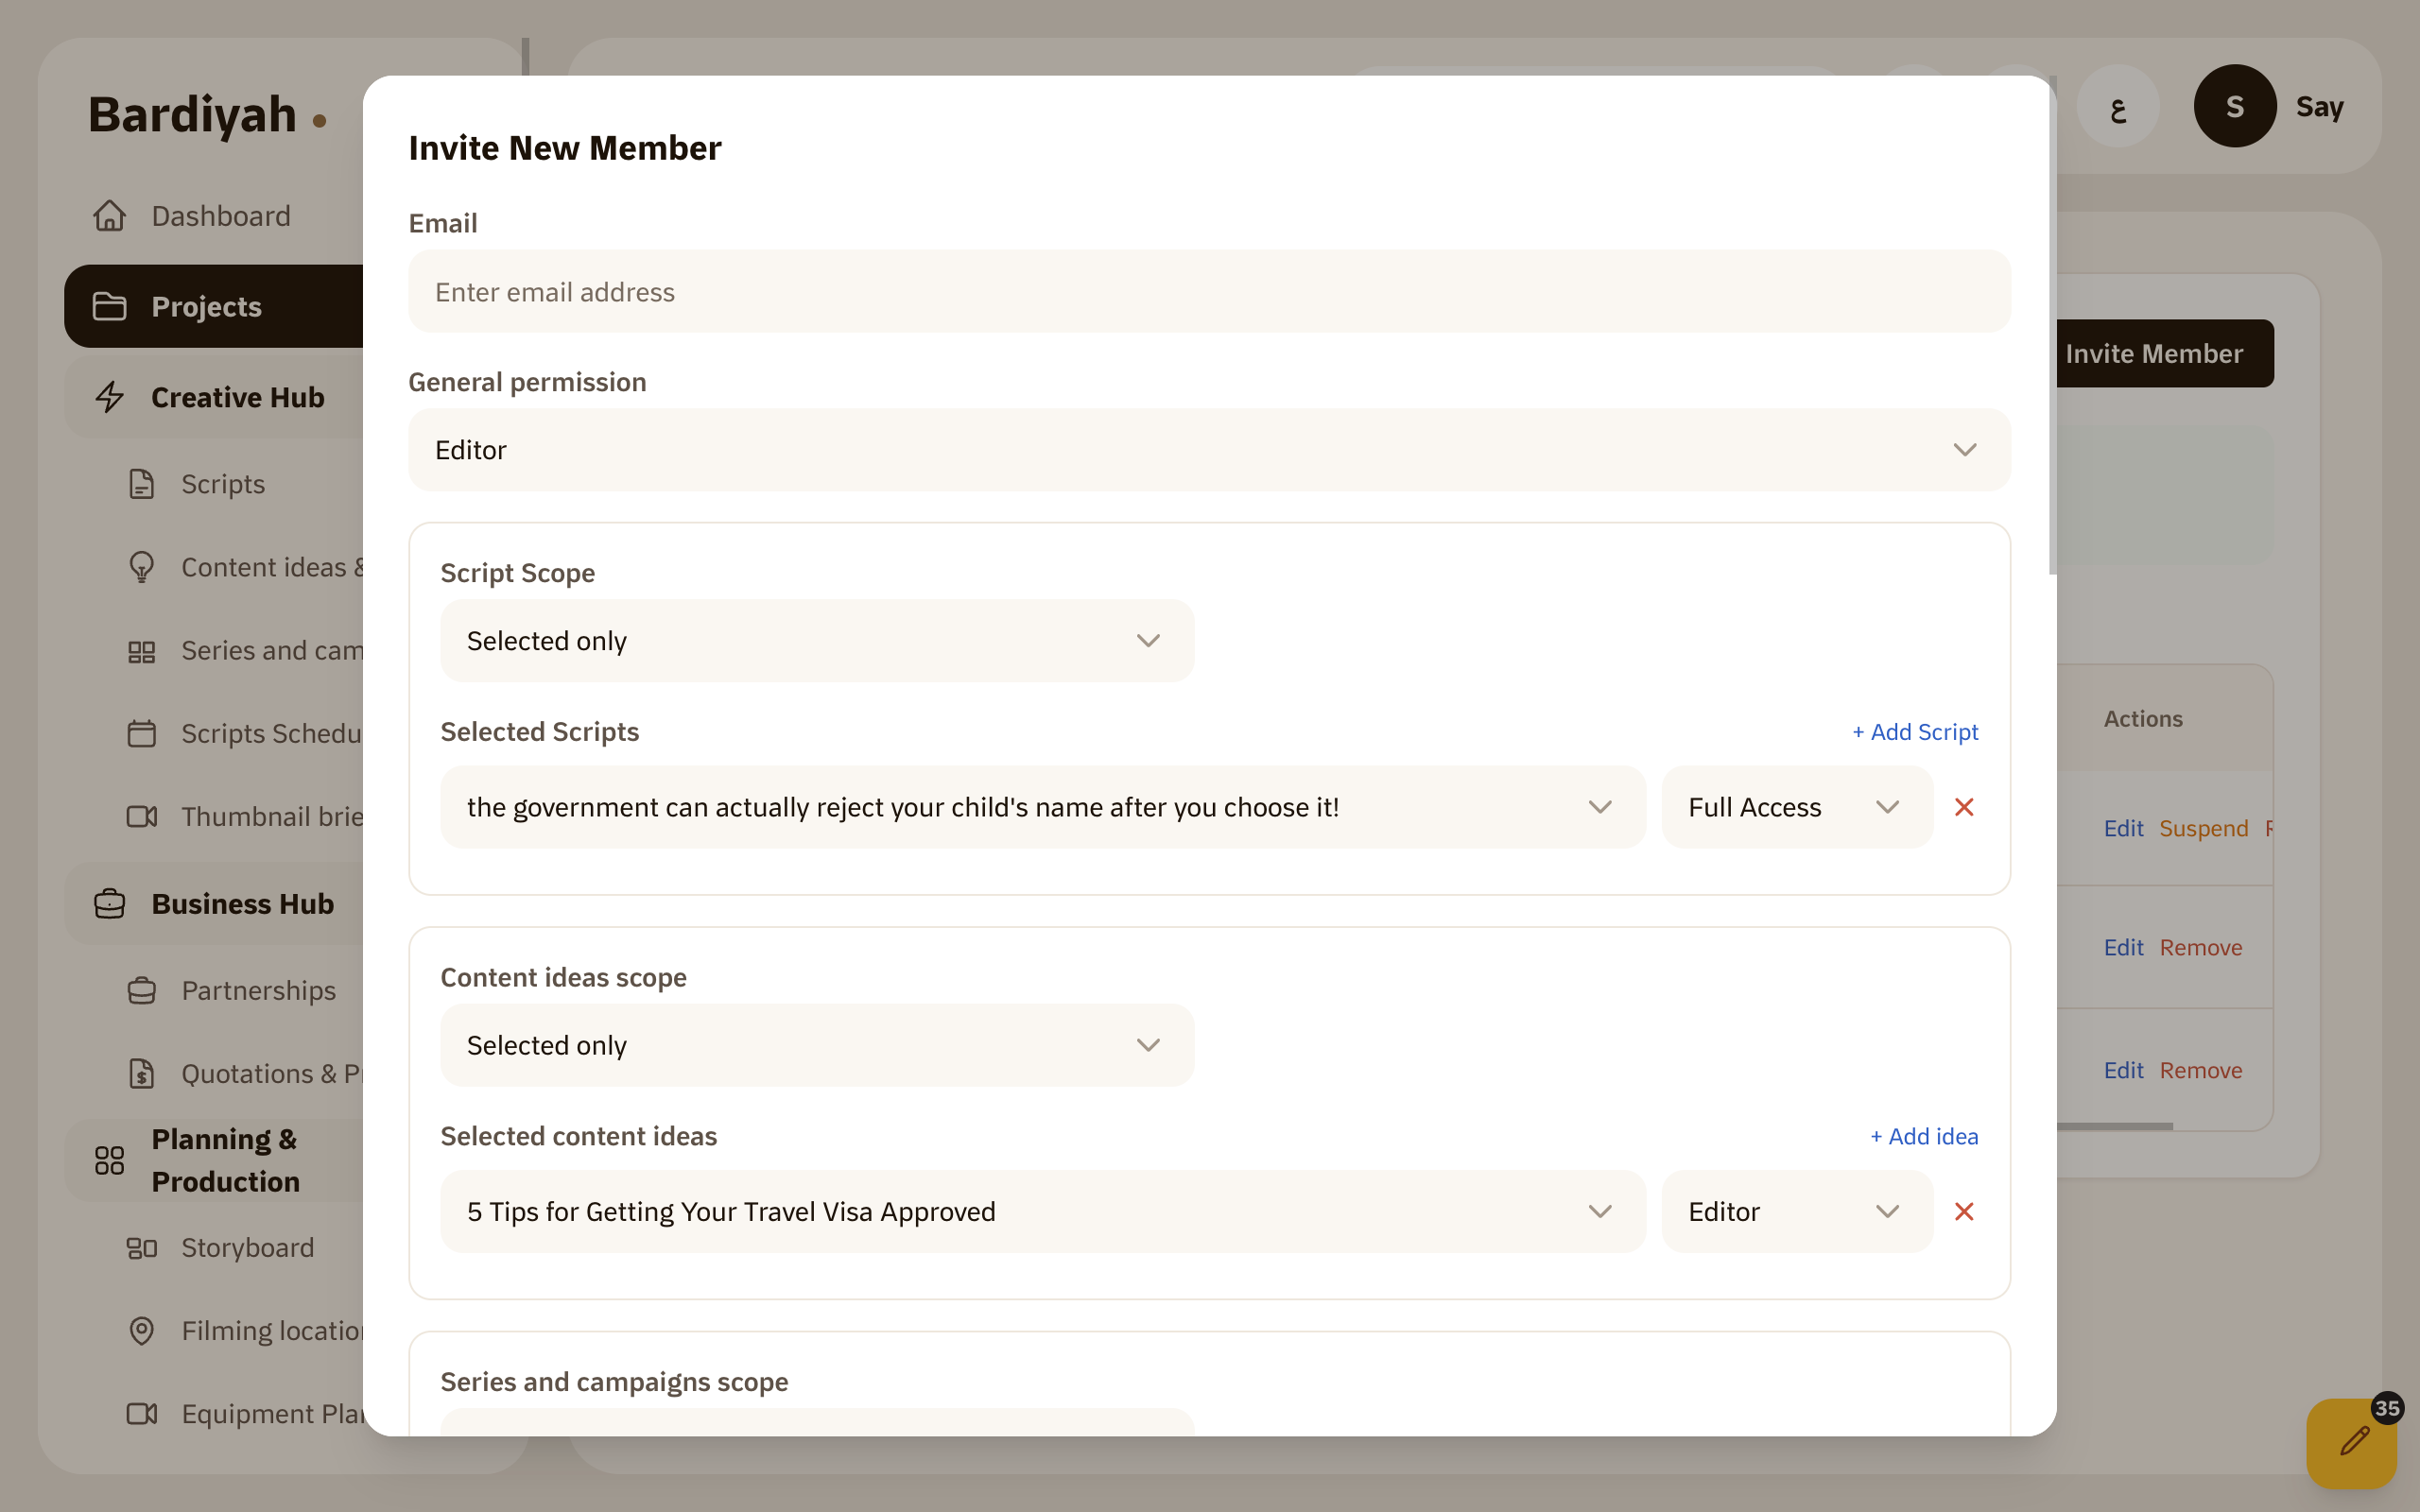
Task: Switch language with the ع button
Action: pos(2117,106)
